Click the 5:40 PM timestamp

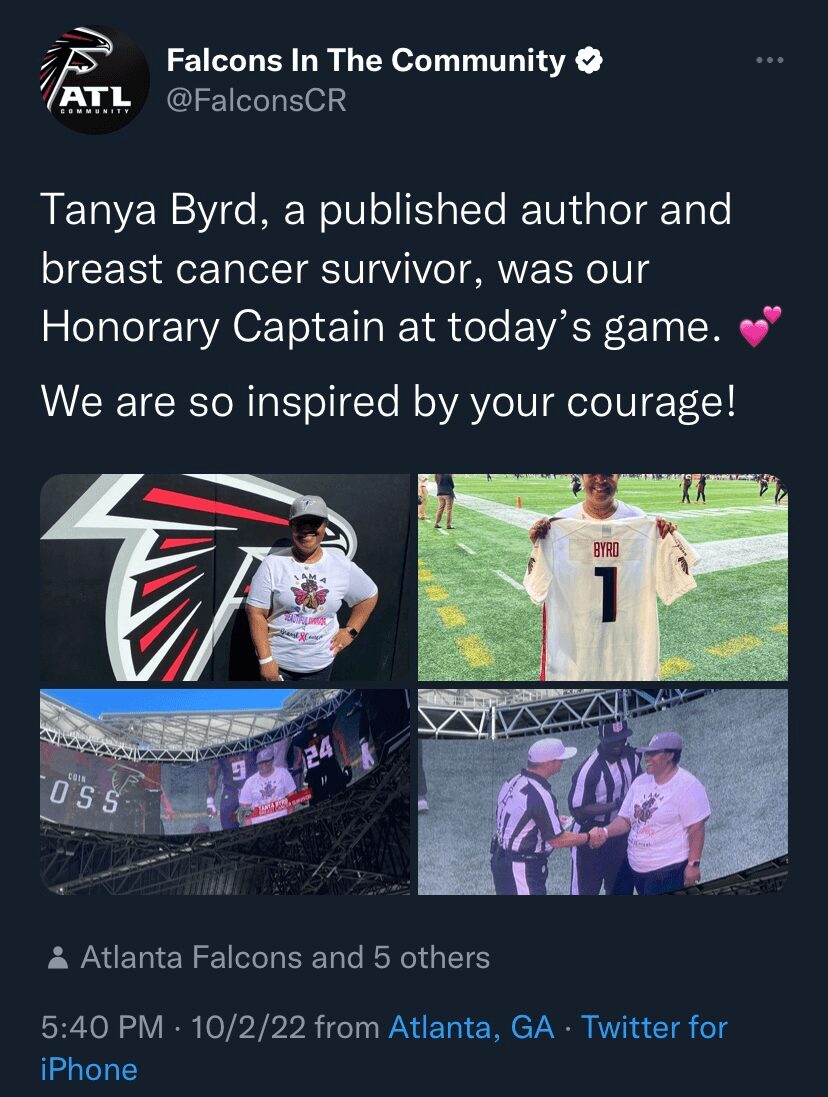[x=102, y=1028]
